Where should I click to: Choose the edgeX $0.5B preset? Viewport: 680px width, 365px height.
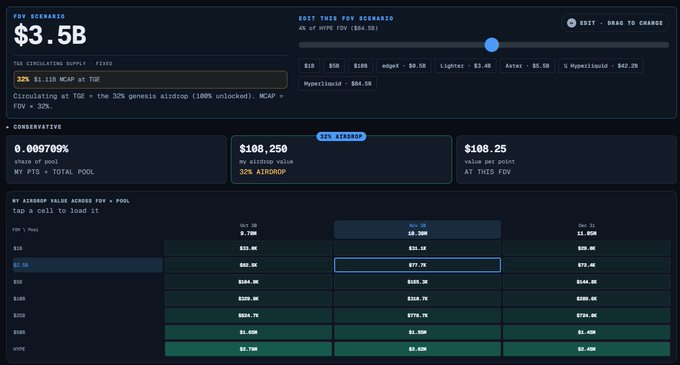click(x=404, y=66)
